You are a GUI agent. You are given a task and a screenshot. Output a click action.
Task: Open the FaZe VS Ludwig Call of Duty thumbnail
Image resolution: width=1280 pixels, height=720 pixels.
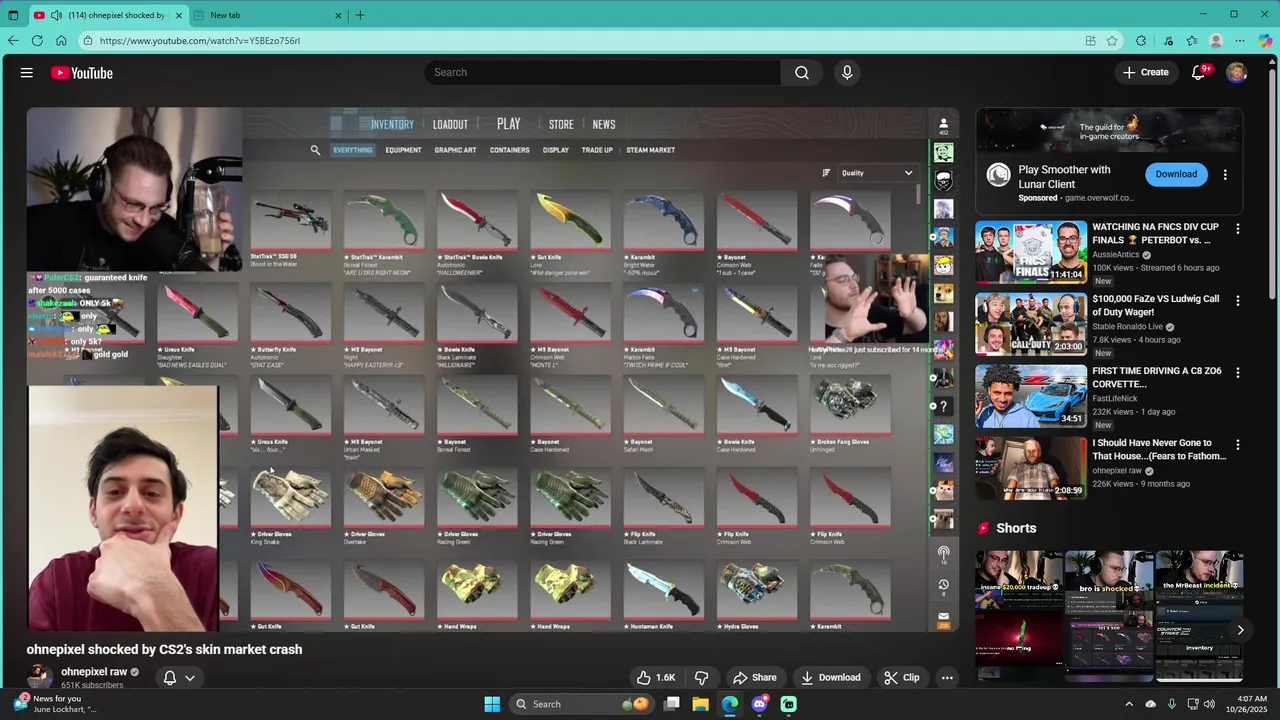tap(1031, 324)
